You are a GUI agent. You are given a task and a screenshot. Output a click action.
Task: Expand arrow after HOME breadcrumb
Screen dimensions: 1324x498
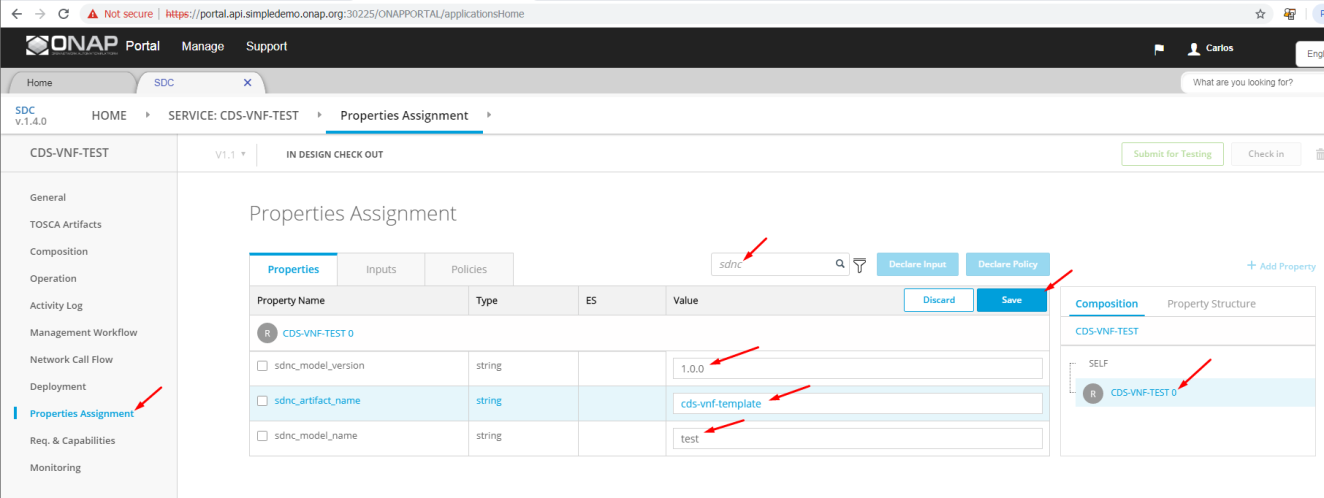(148, 115)
